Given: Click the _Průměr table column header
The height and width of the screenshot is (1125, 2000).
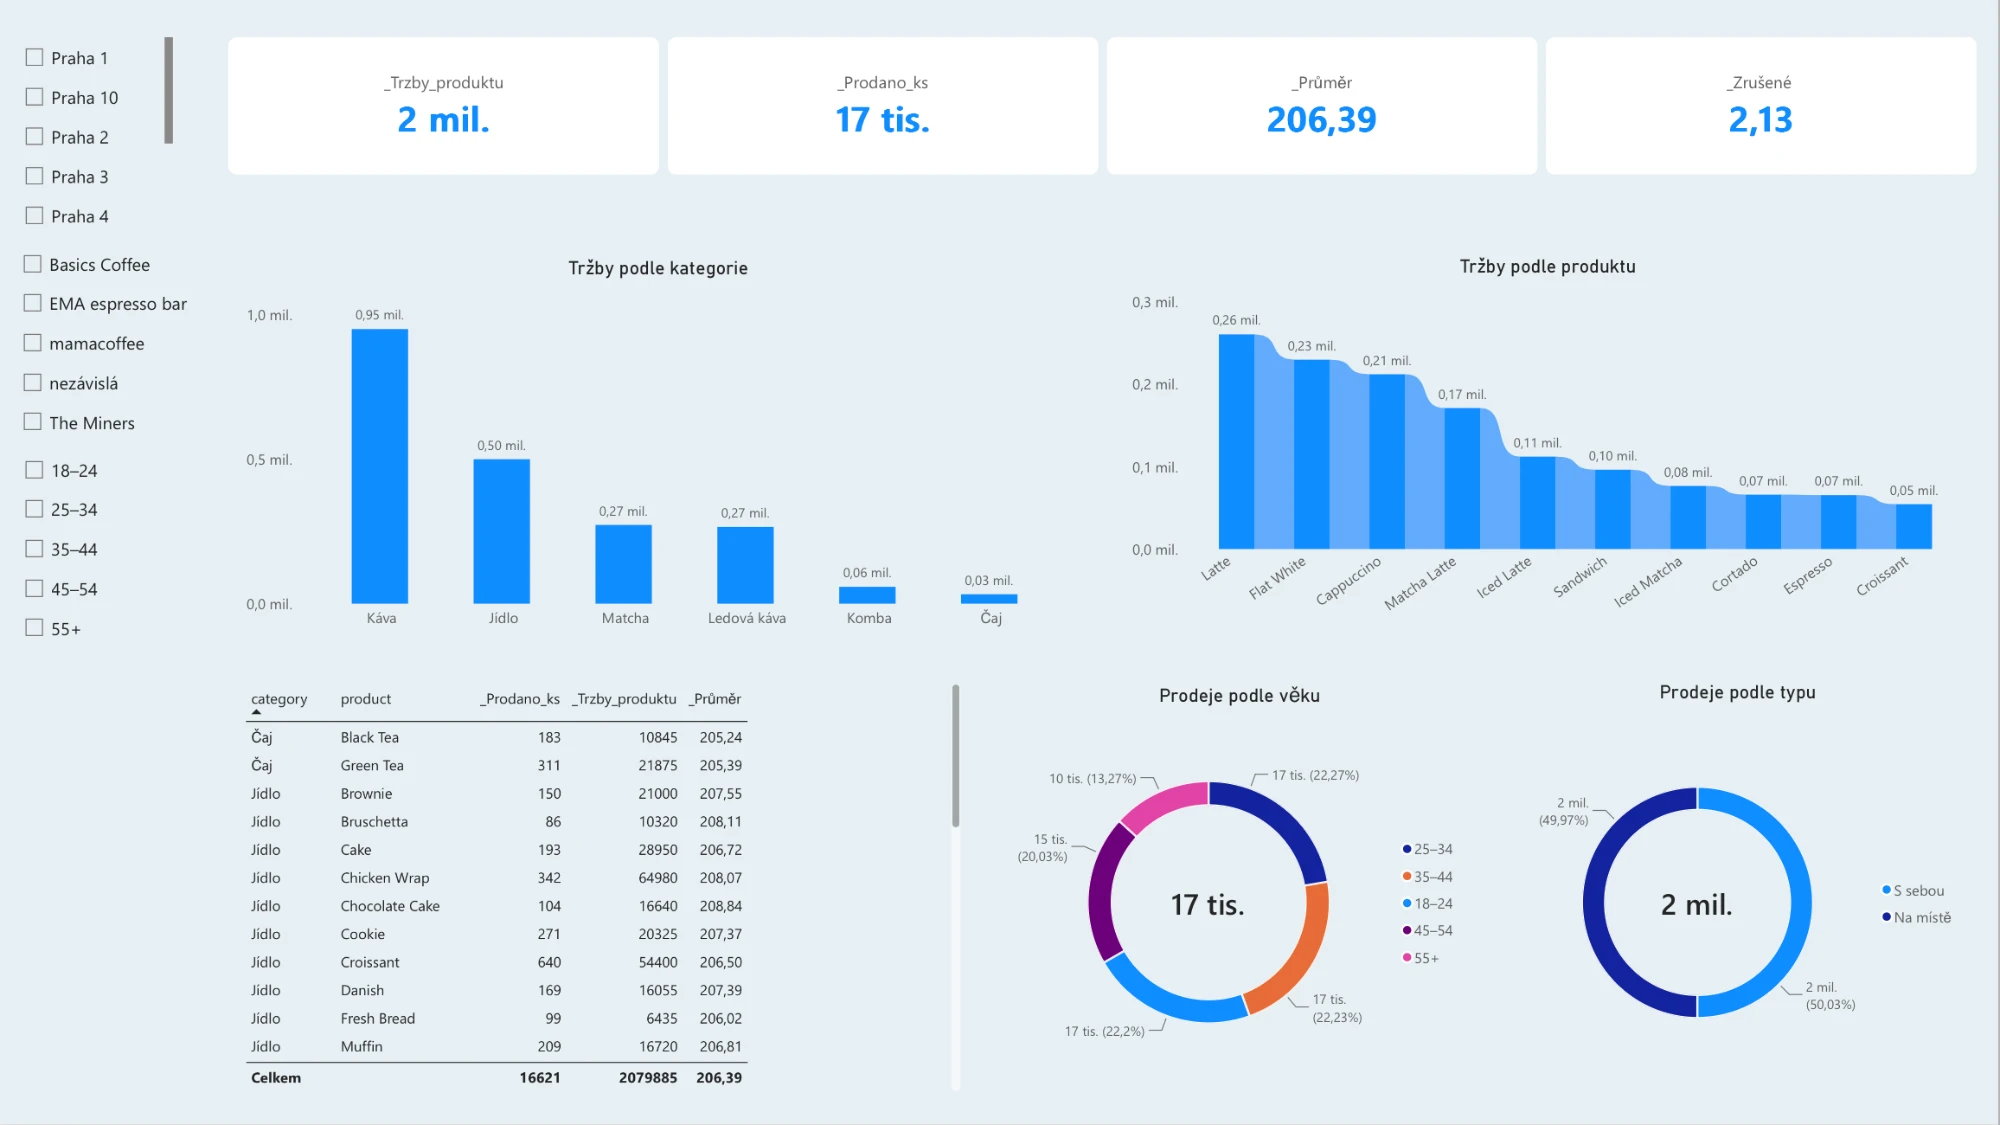Looking at the screenshot, I should 715,699.
